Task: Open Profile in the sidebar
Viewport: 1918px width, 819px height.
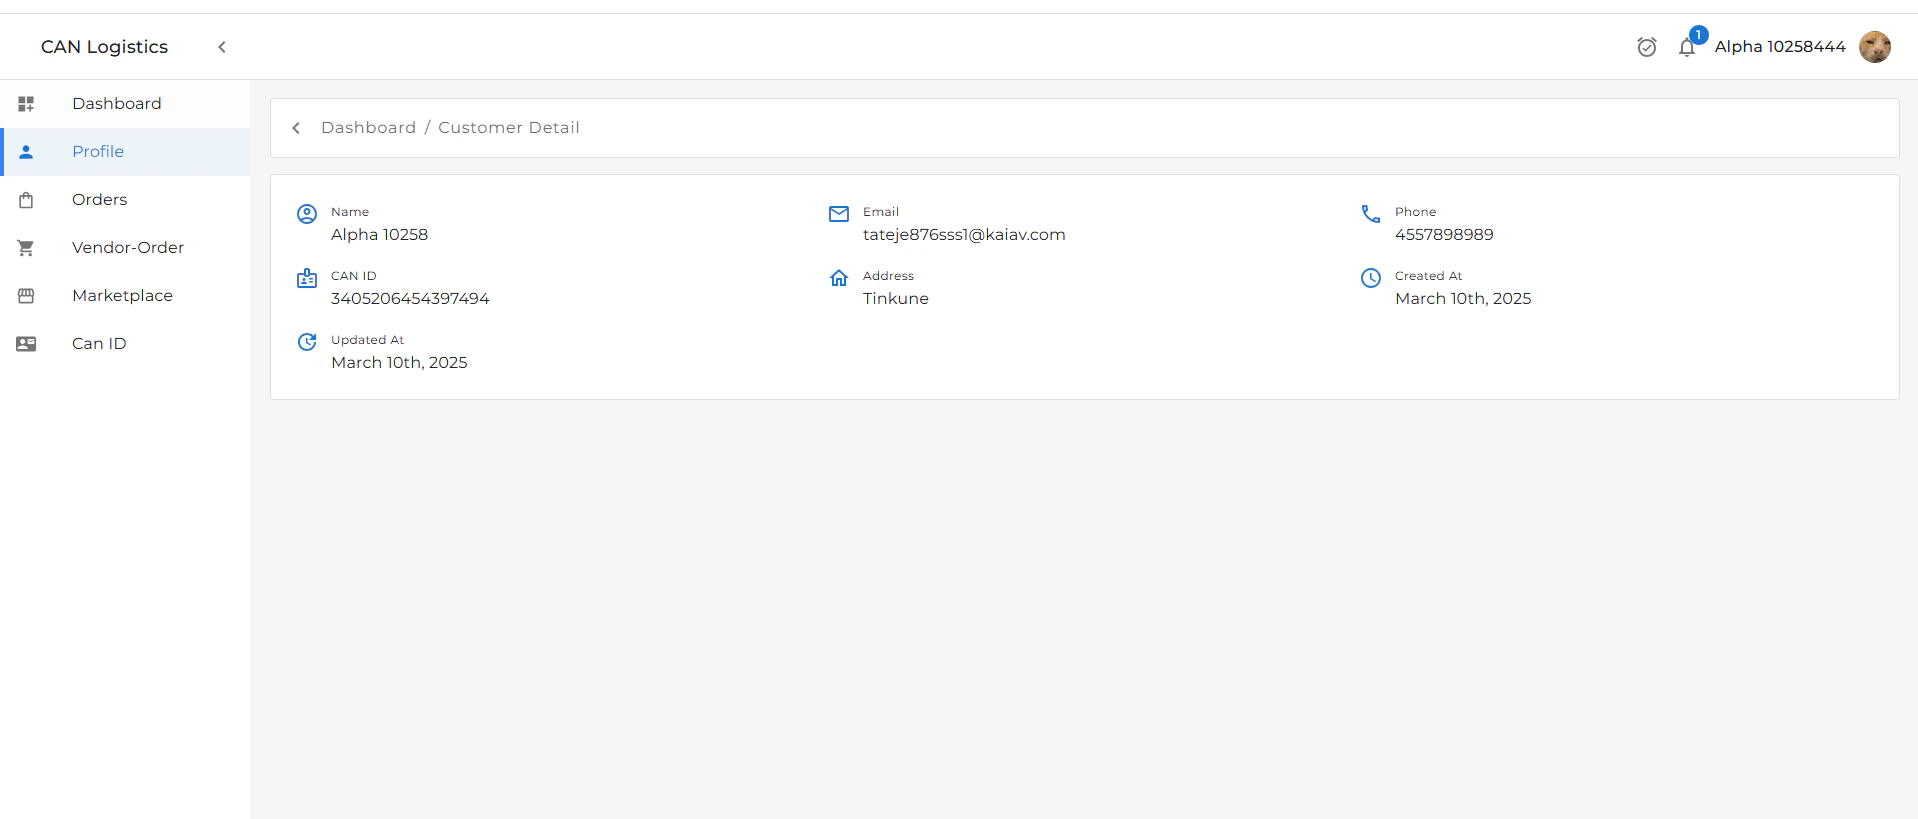Action: (125, 152)
